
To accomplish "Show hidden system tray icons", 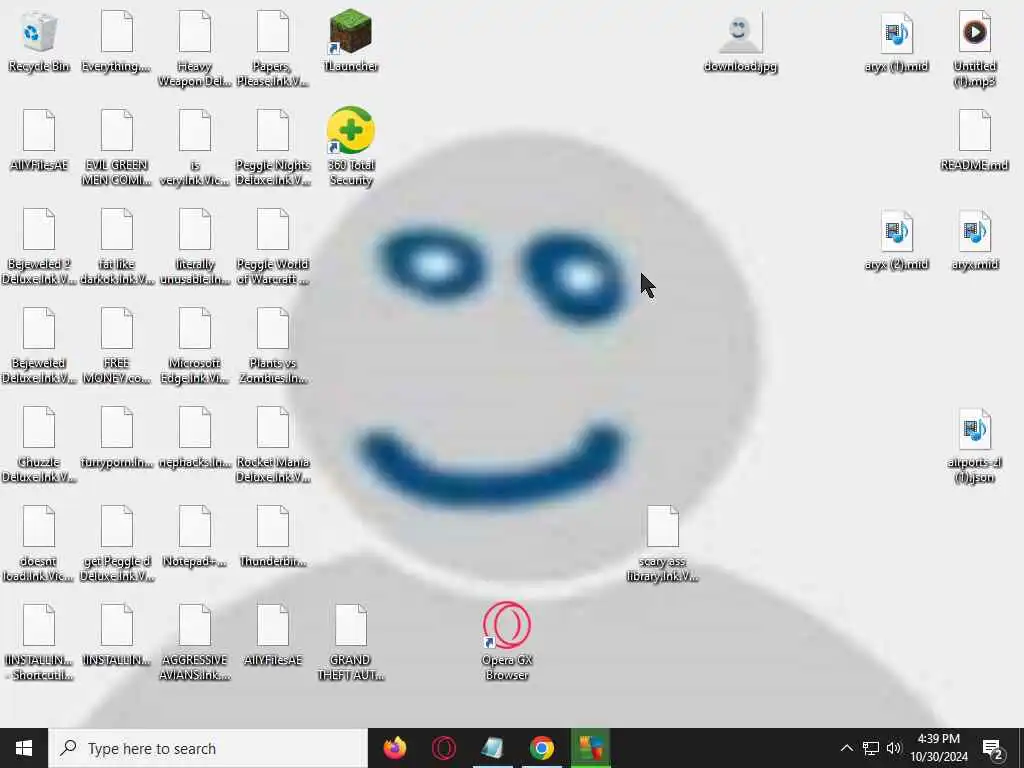I will tap(846, 748).
